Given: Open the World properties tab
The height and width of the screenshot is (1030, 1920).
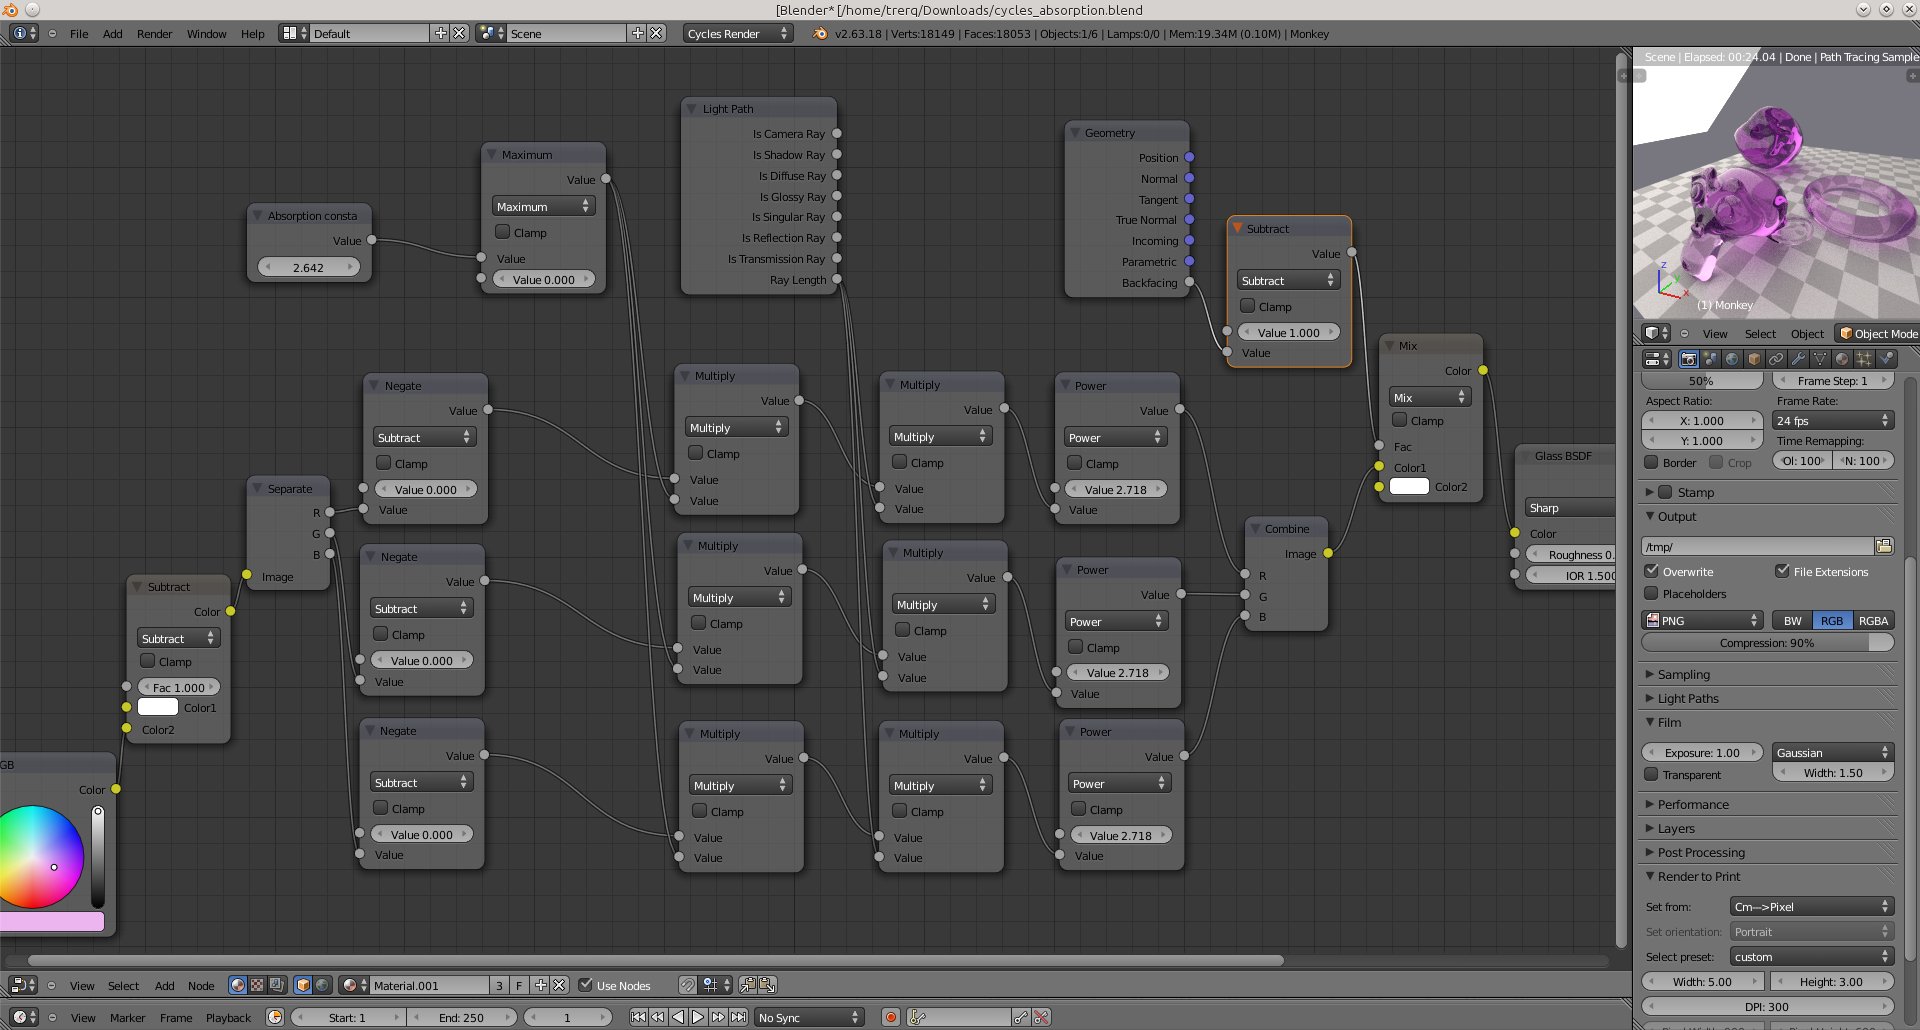Looking at the screenshot, I should tap(1732, 359).
